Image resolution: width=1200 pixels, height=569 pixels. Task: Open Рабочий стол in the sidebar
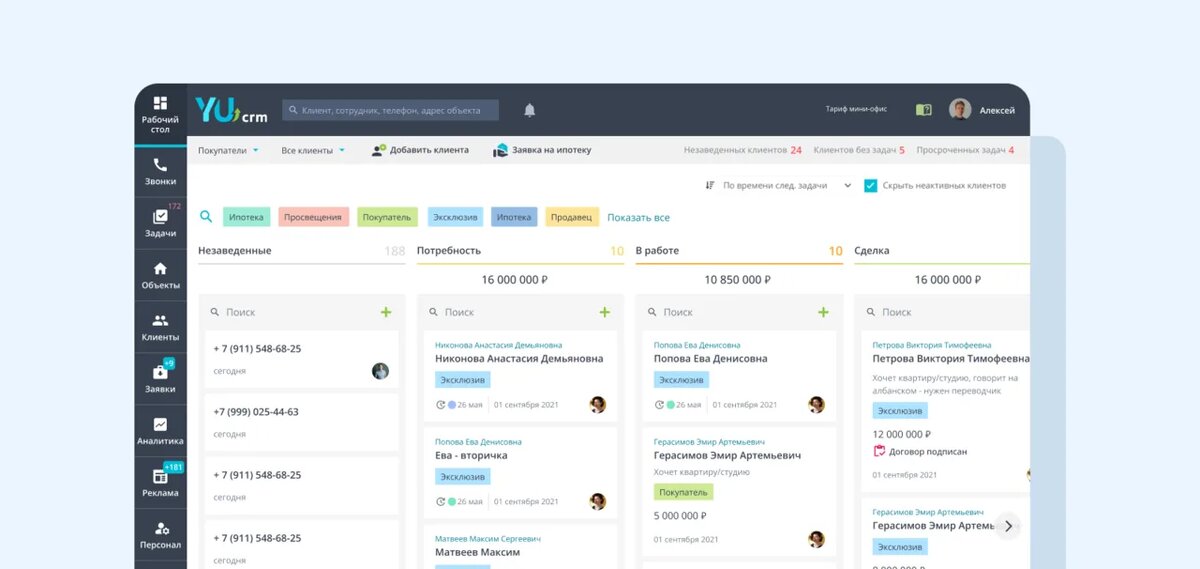click(x=160, y=115)
